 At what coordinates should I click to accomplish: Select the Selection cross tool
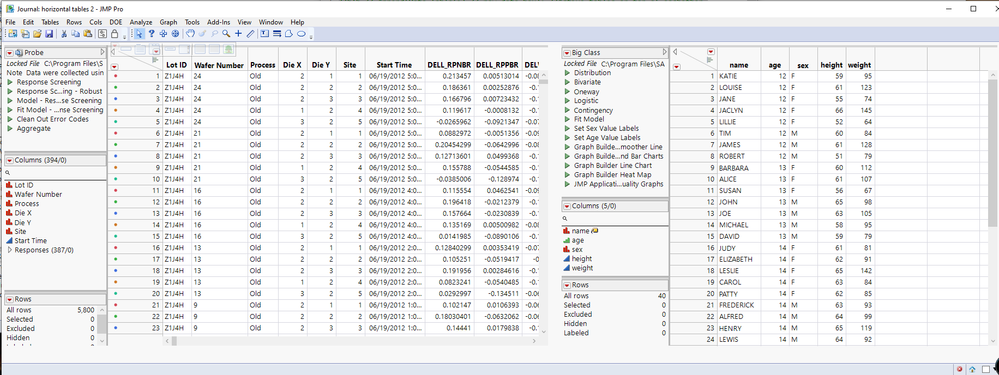coord(163,34)
